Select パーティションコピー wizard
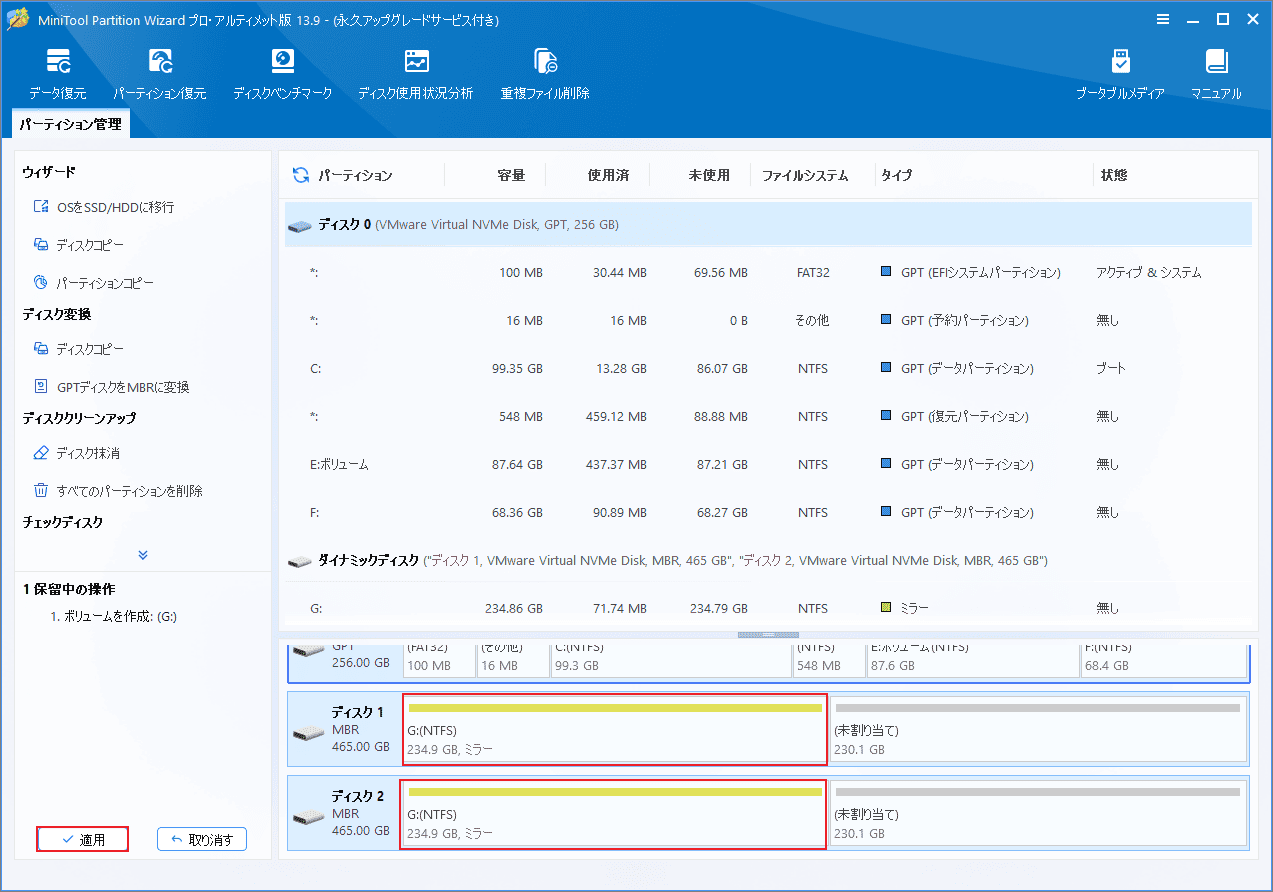 tap(94, 283)
